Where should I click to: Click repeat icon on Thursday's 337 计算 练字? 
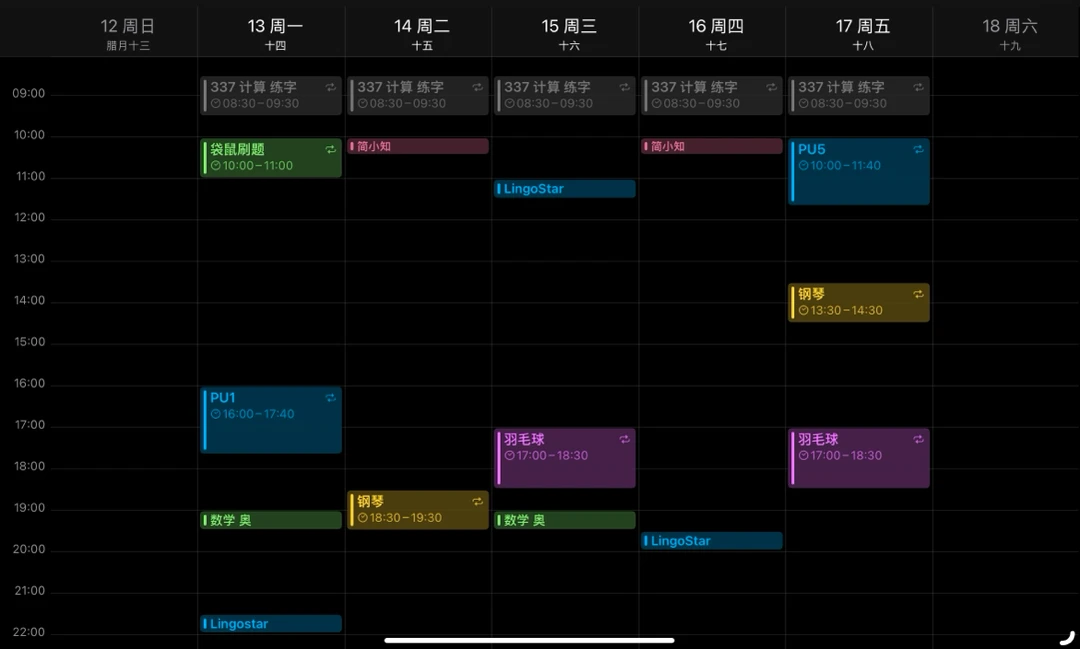[x=771, y=87]
